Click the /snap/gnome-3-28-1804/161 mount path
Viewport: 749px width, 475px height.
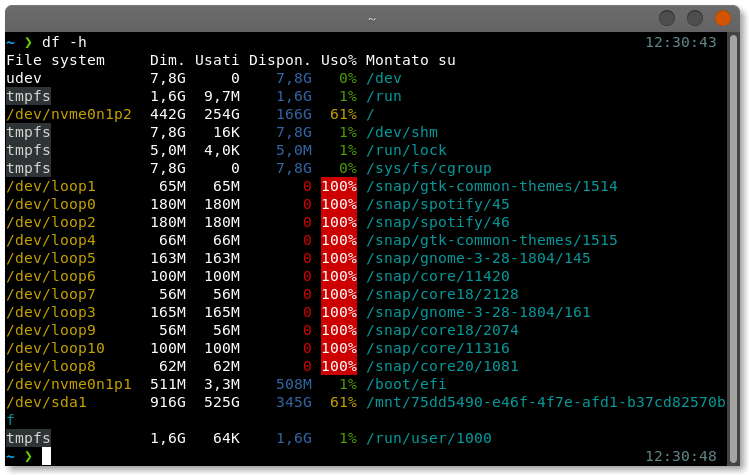(x=478, y=313)
